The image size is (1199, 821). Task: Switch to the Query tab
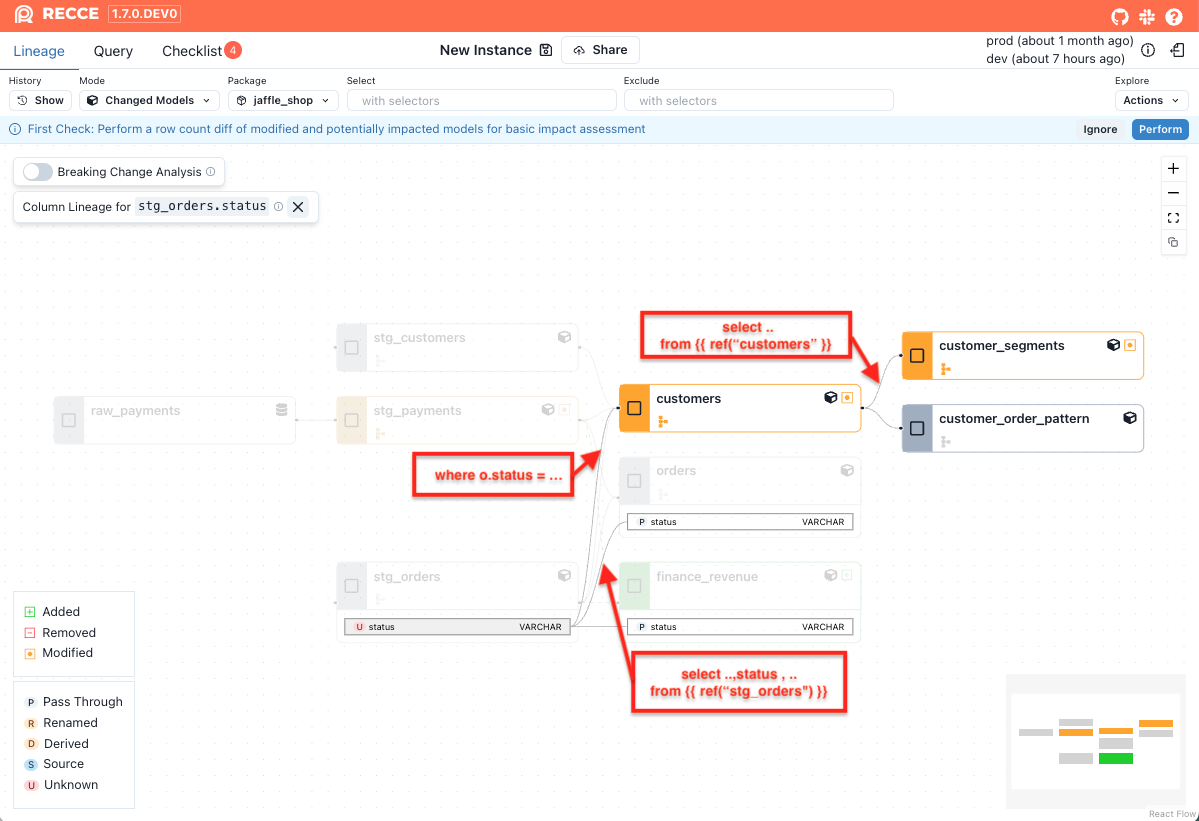[113, 51]
